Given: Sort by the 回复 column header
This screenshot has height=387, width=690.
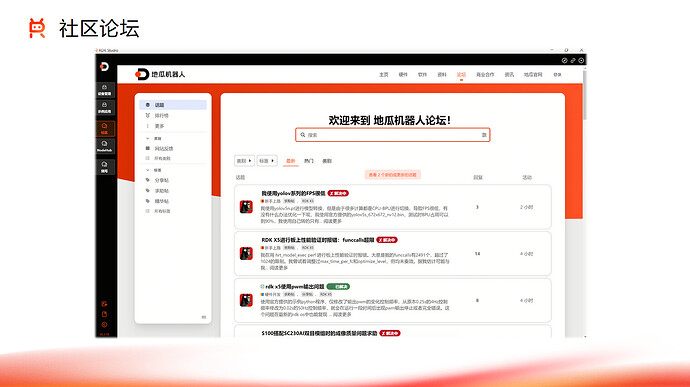Looking at the screenshot, I should coord(477,177).
